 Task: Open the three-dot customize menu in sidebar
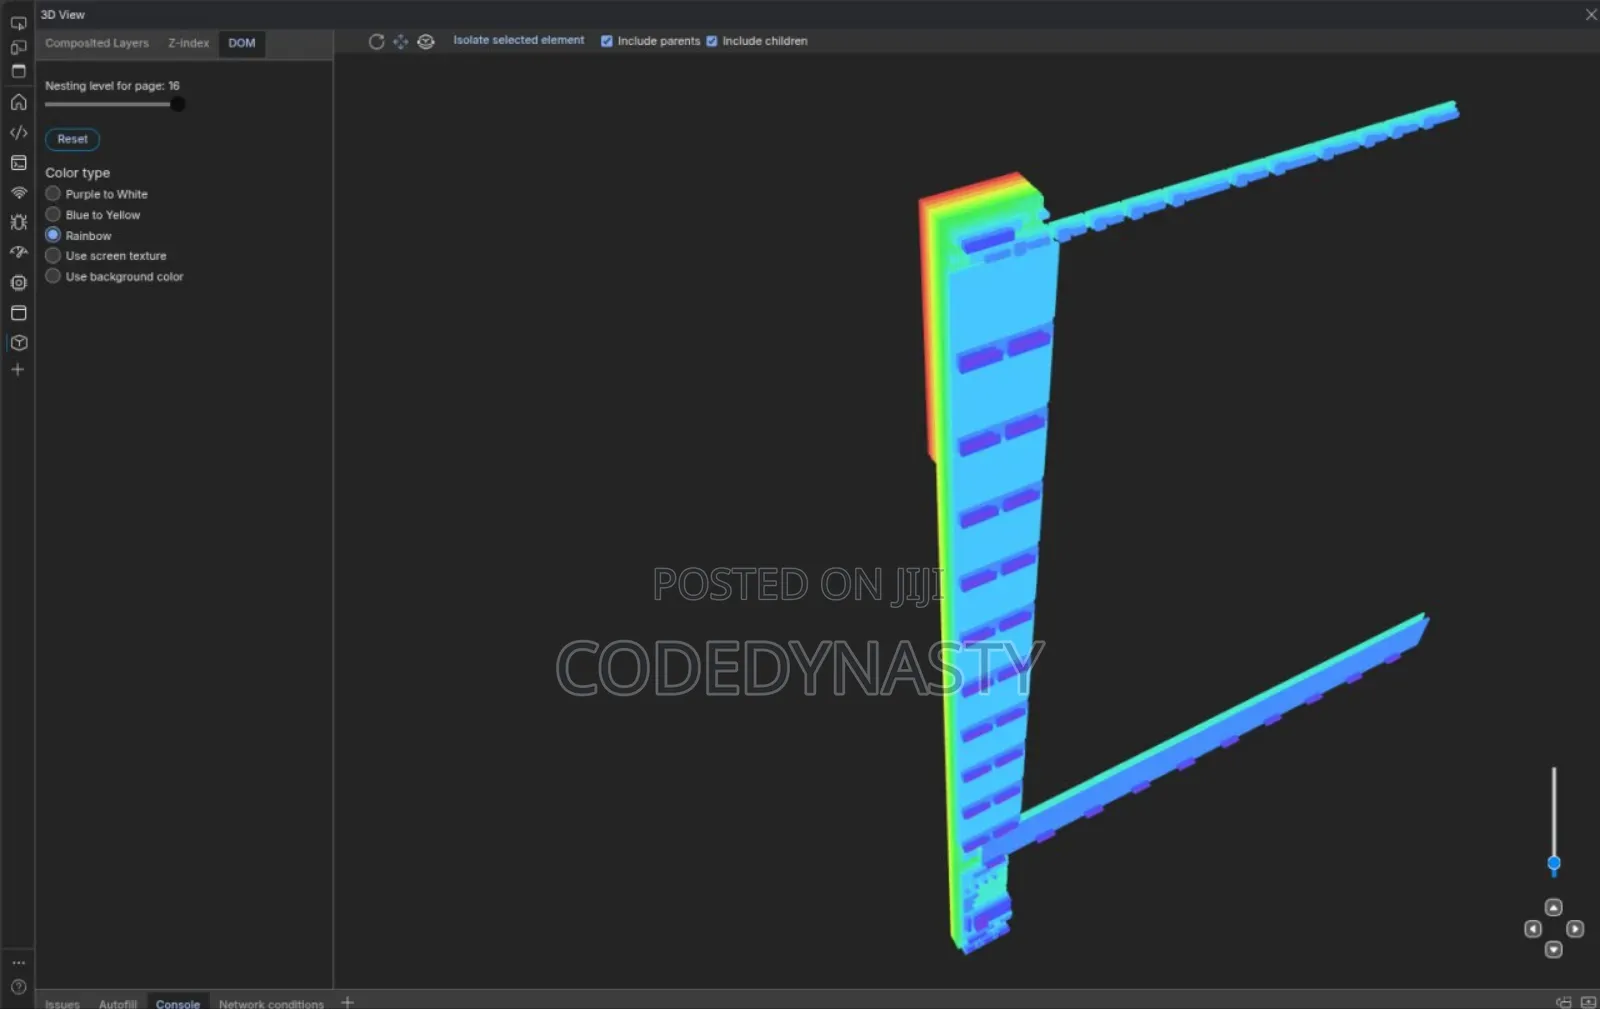18,962
